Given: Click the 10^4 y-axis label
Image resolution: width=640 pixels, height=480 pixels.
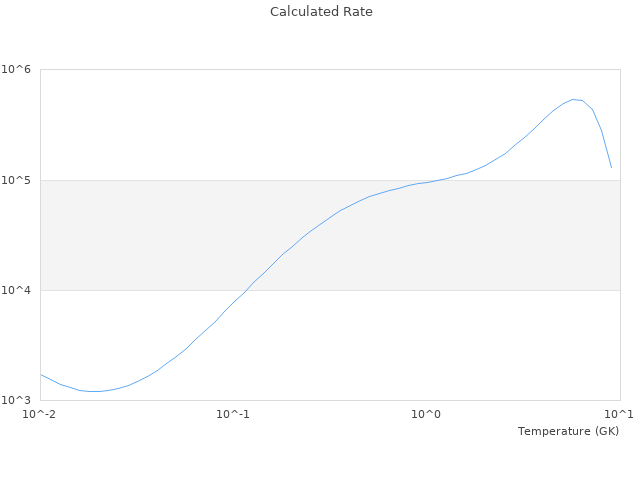Looking at the screenshot, I should [16, 290].
